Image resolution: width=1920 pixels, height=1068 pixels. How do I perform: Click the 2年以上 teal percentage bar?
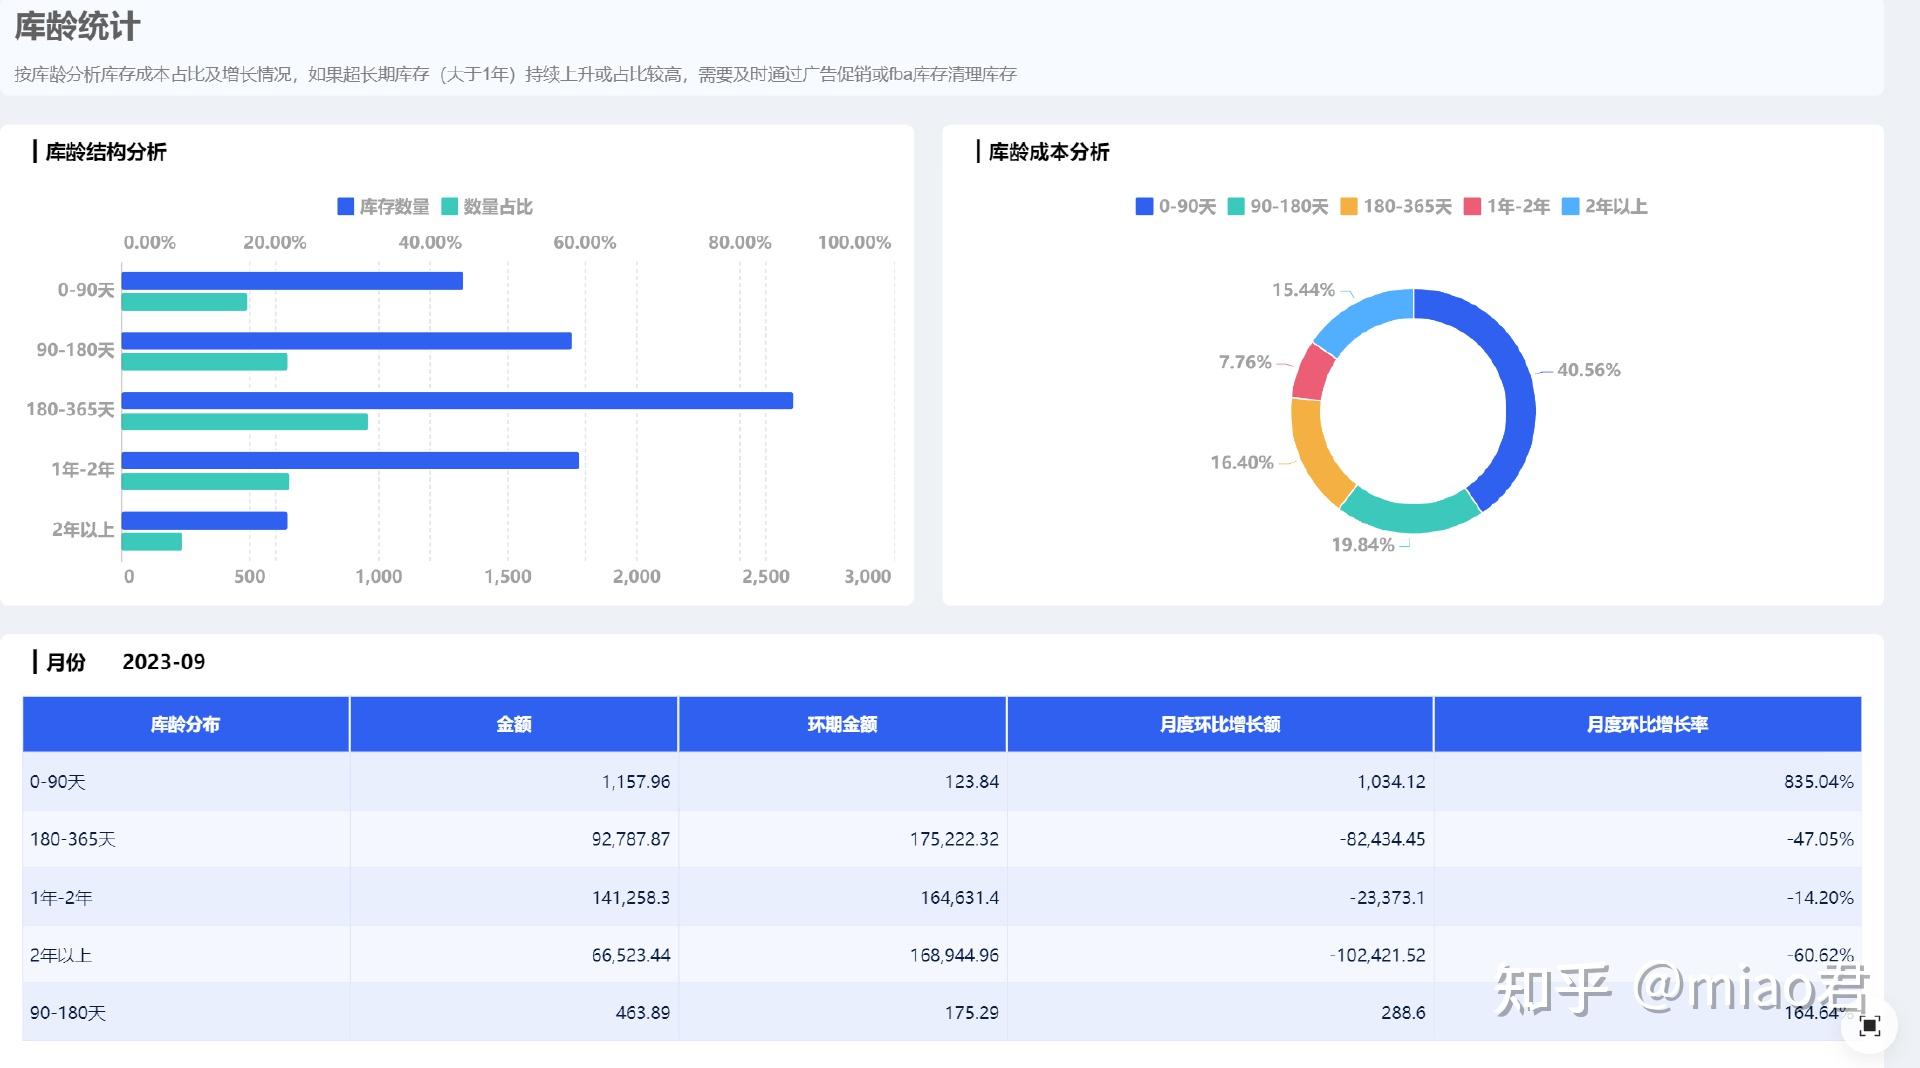click(152, 542)
